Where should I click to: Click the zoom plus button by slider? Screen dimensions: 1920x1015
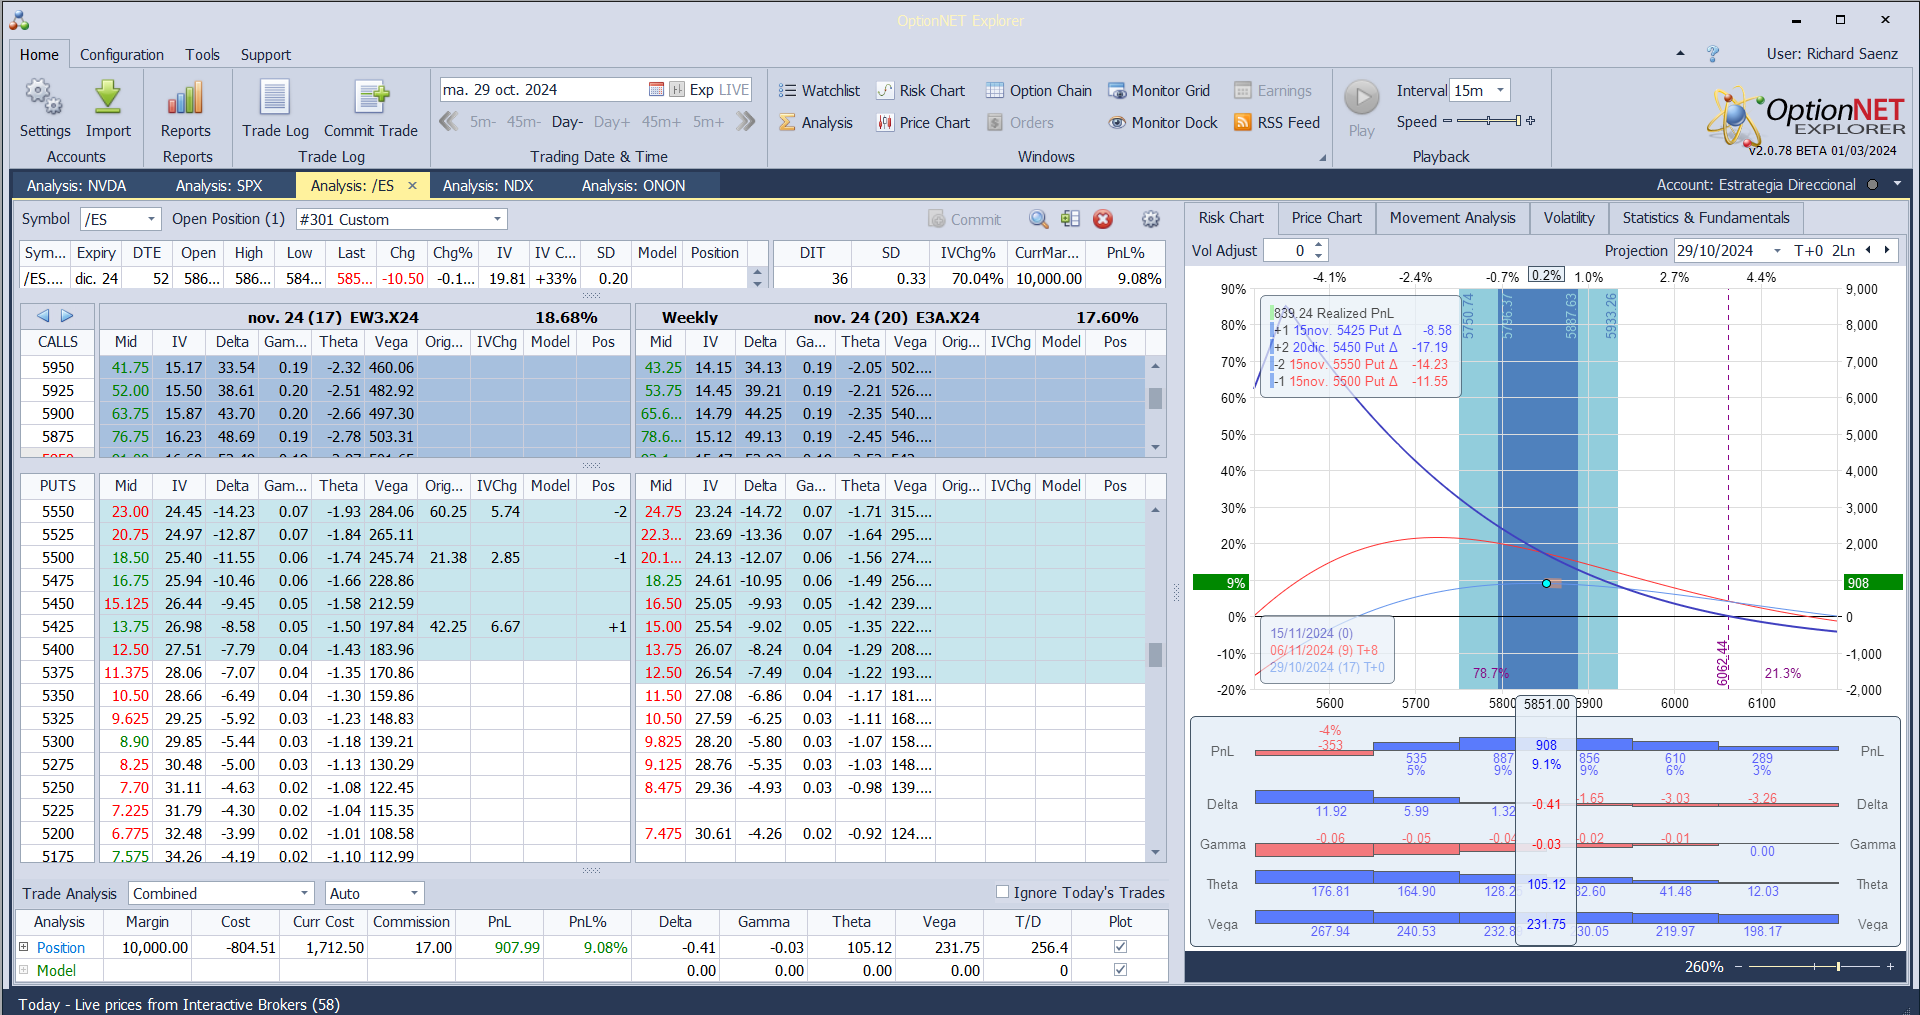(1890, 966)
